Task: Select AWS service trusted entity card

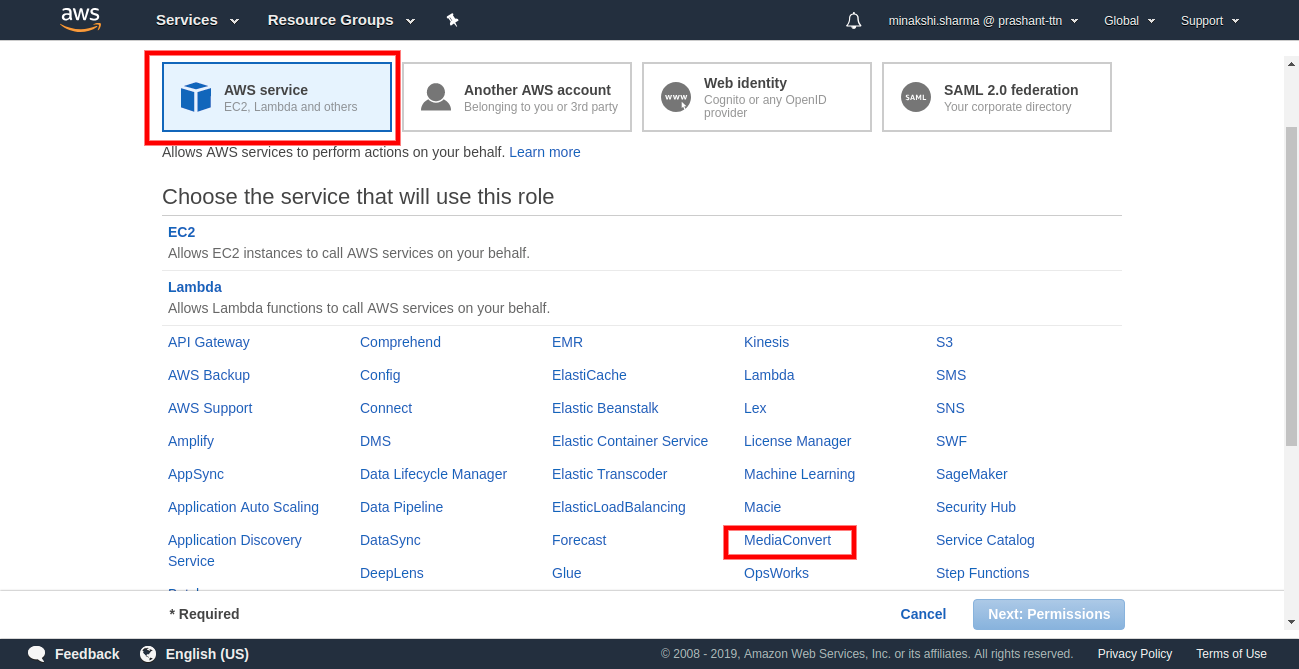Action: click(277, 97)
